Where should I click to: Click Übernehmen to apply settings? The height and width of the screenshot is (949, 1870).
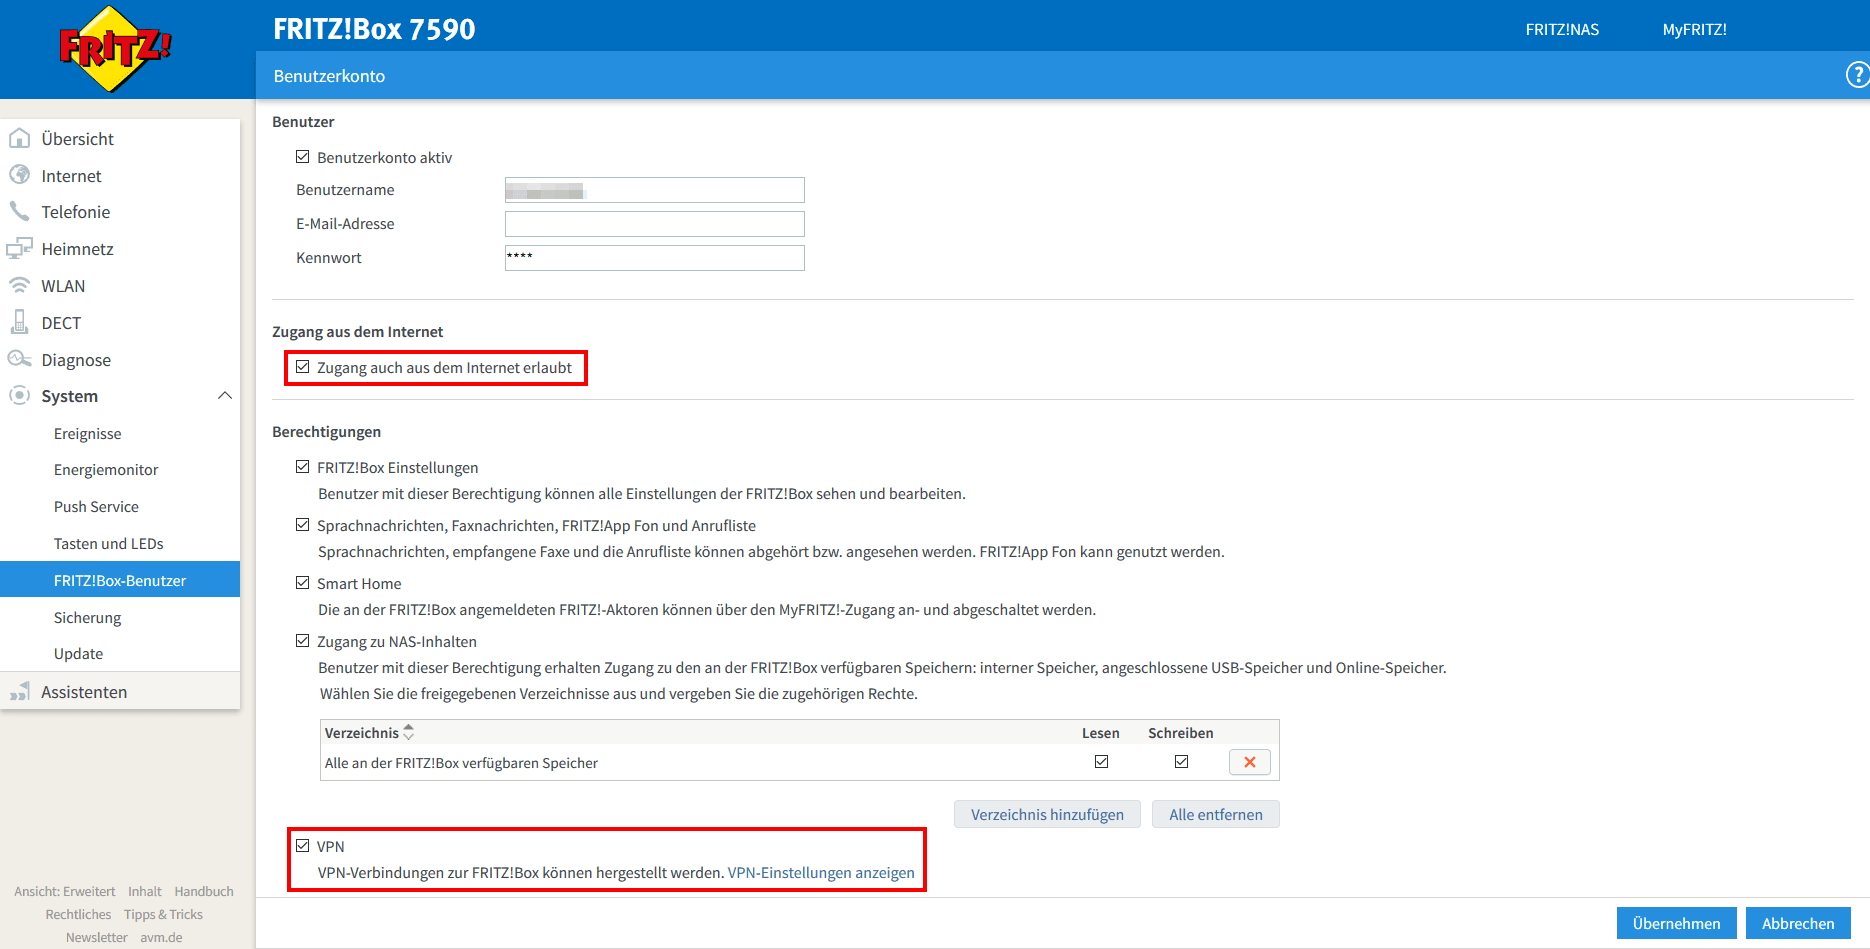pos(1677,923)
